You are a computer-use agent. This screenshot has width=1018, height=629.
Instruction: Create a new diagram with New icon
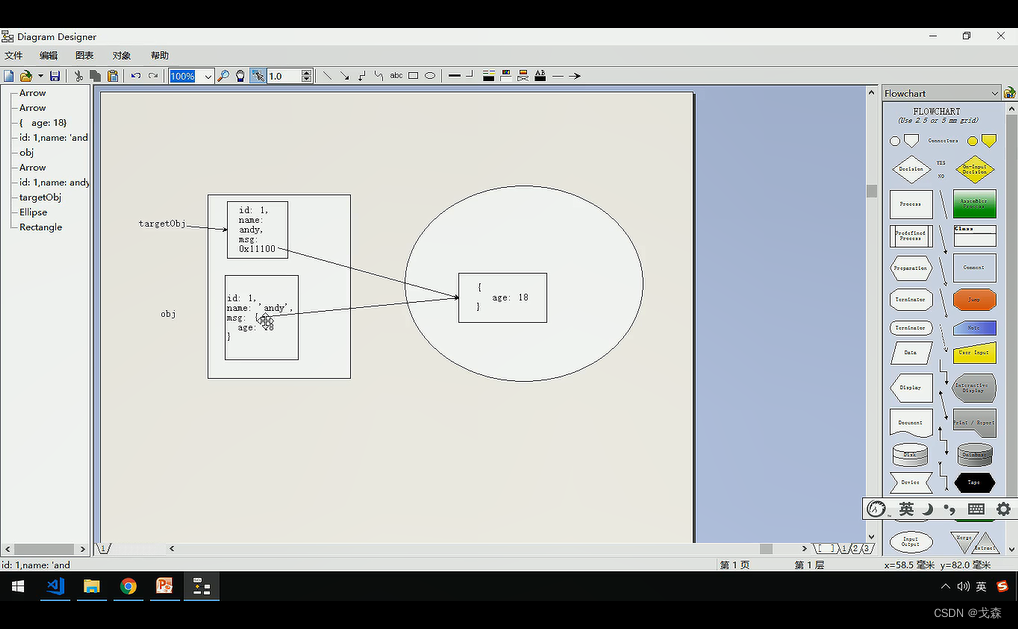pyautogui.click(x=9, y=76)
